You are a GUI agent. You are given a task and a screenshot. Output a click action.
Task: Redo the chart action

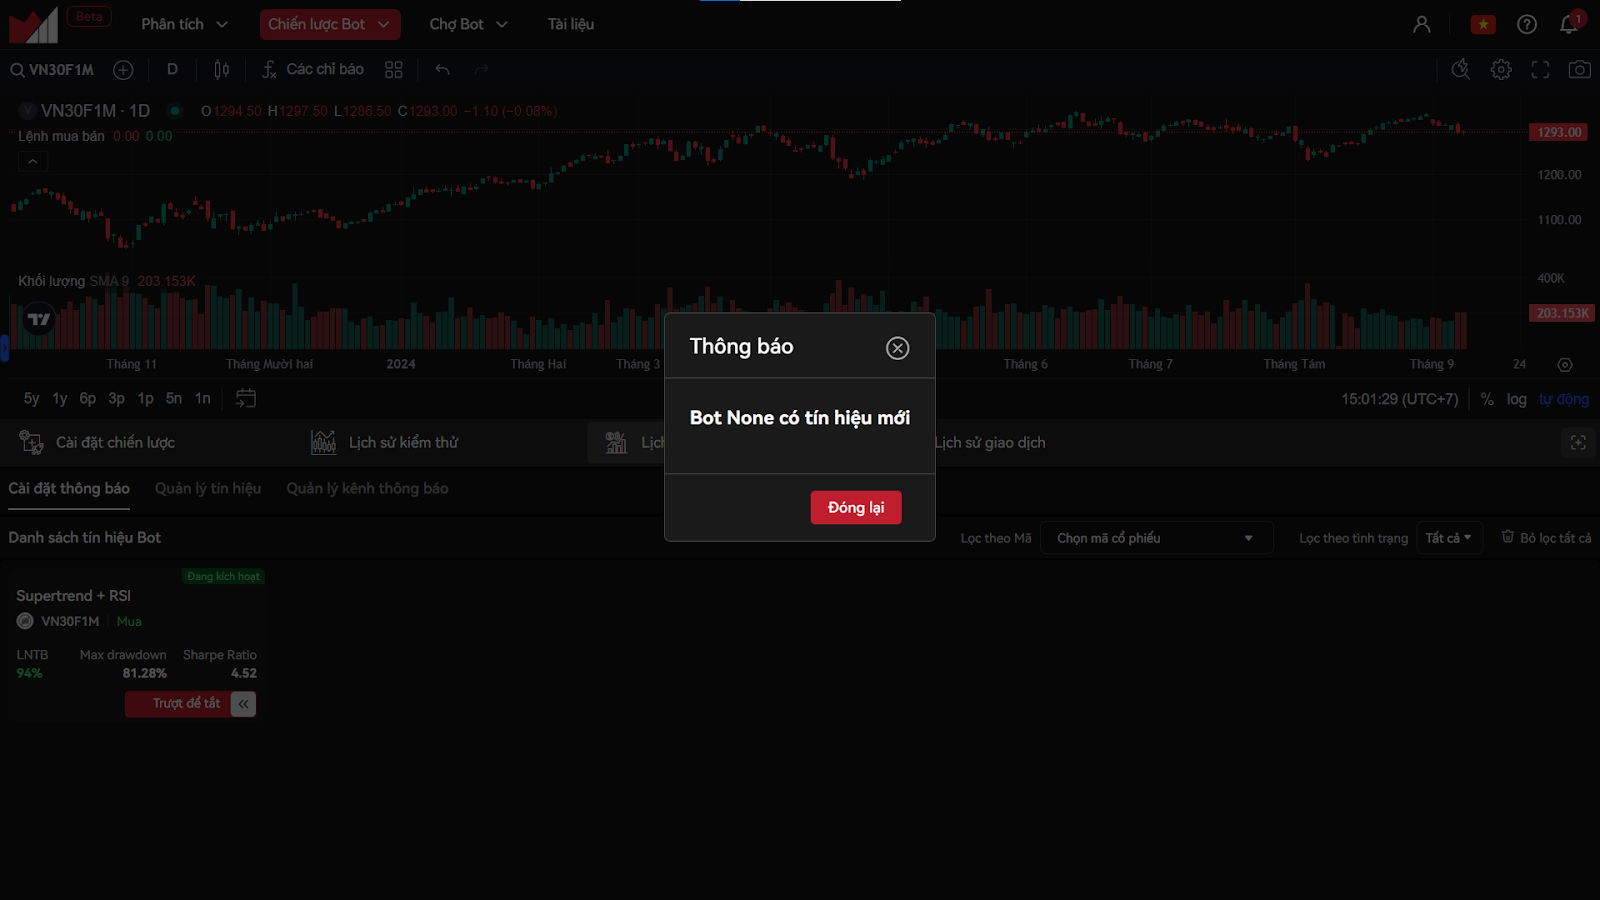(x=481, y=69)
